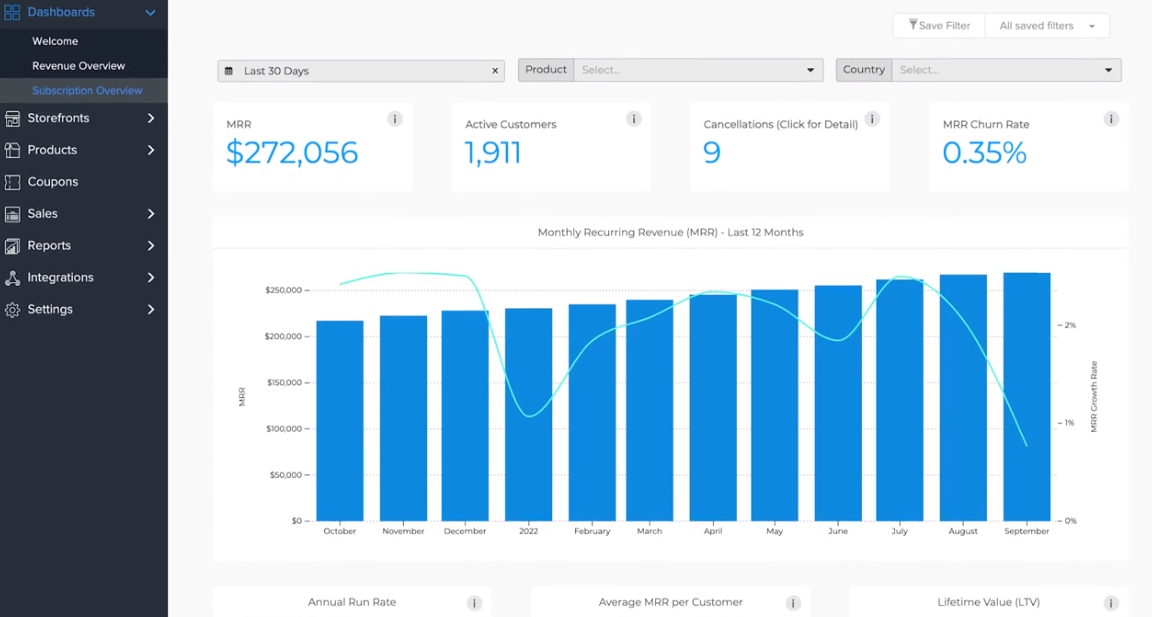Clear the Last 30 Days date filter
Viewport: 1152px width, 617px height.
[x=495, y=70]
